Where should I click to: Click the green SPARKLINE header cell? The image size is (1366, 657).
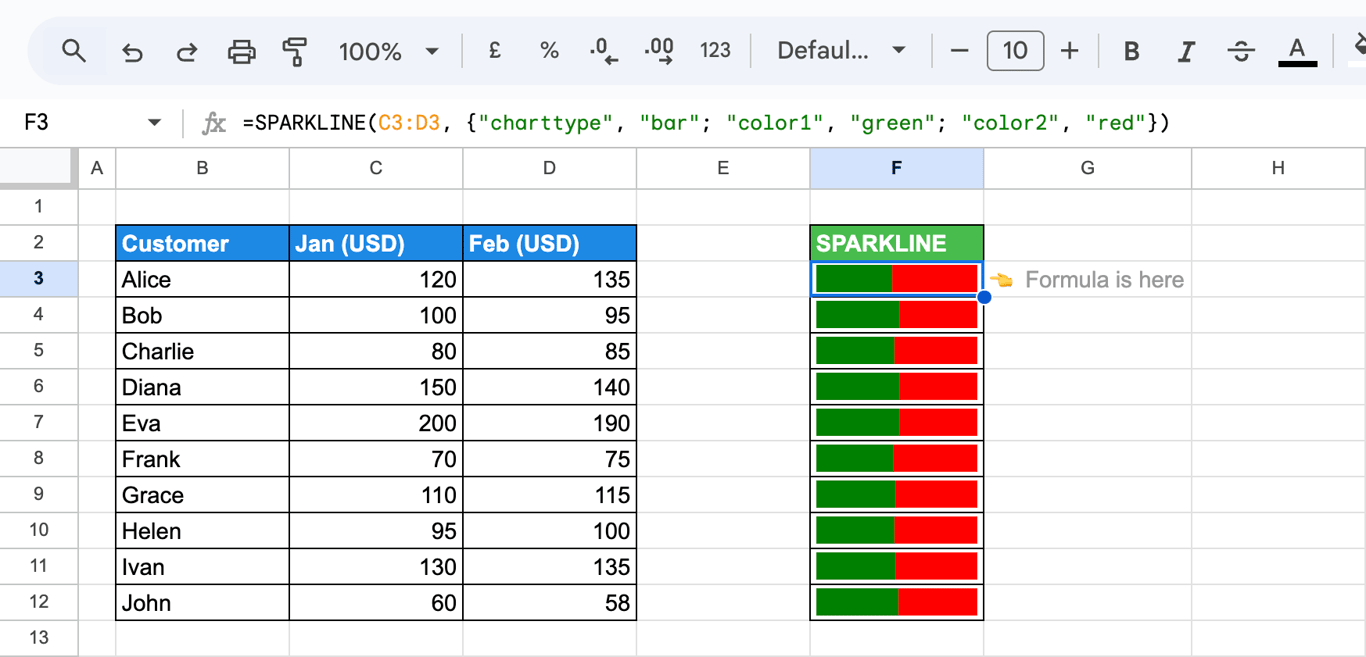point(896,243)
